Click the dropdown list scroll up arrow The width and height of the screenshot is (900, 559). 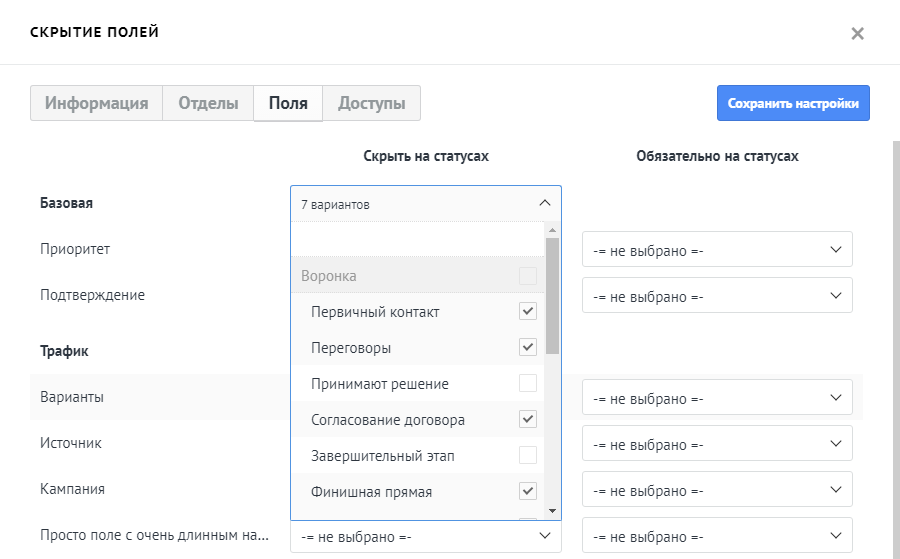point(552,230)
